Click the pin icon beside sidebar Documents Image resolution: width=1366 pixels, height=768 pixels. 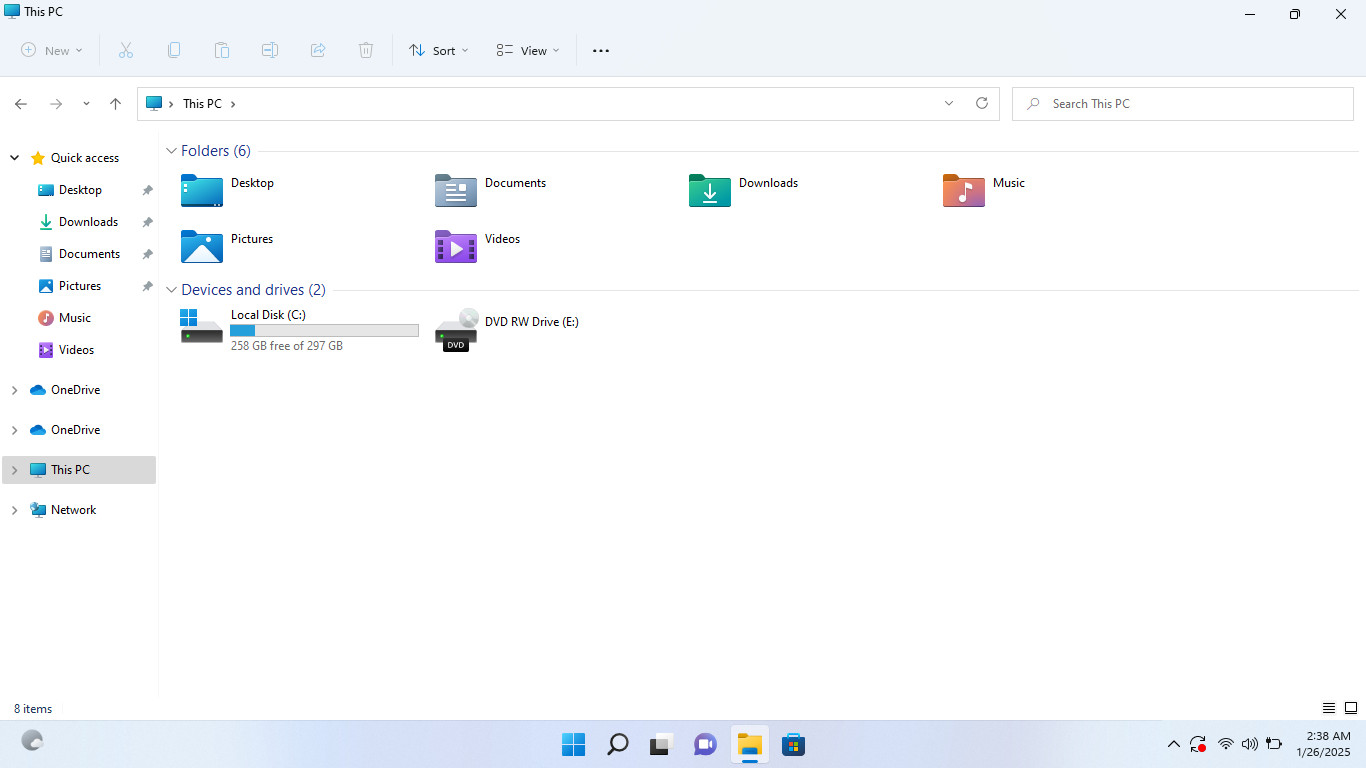click(147, 254)
